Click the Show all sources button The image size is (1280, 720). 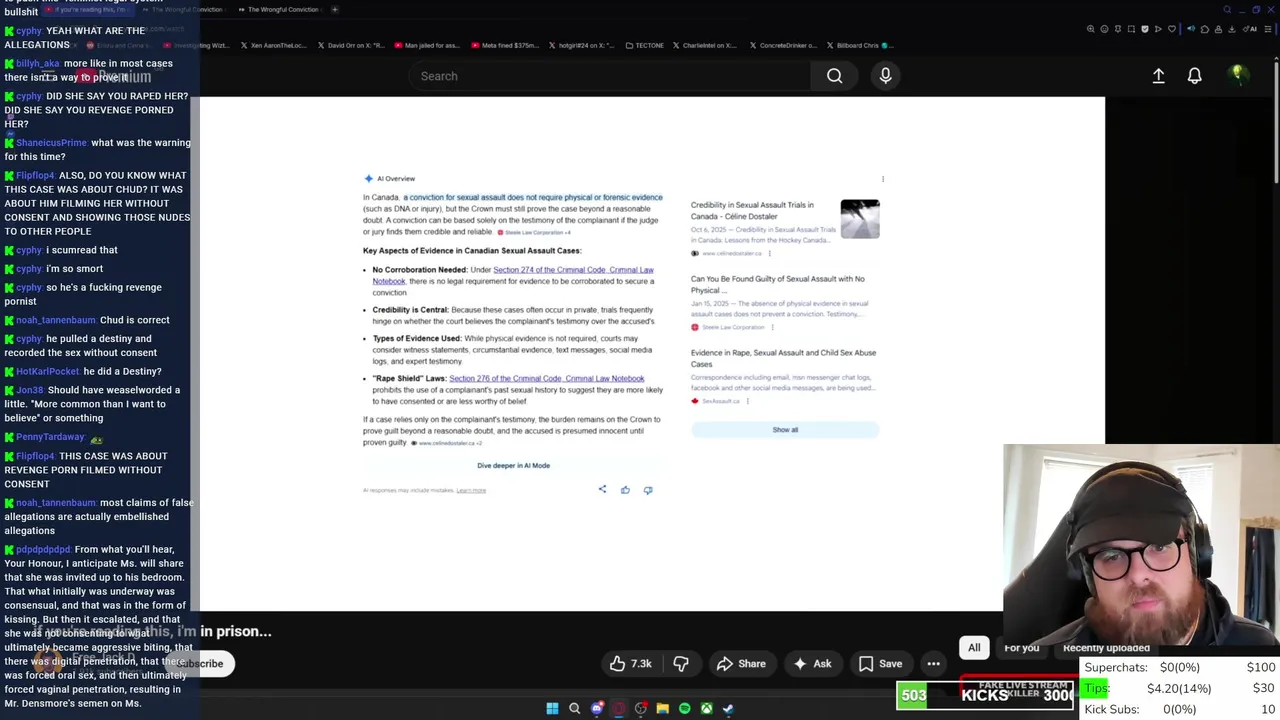[785, 430]
